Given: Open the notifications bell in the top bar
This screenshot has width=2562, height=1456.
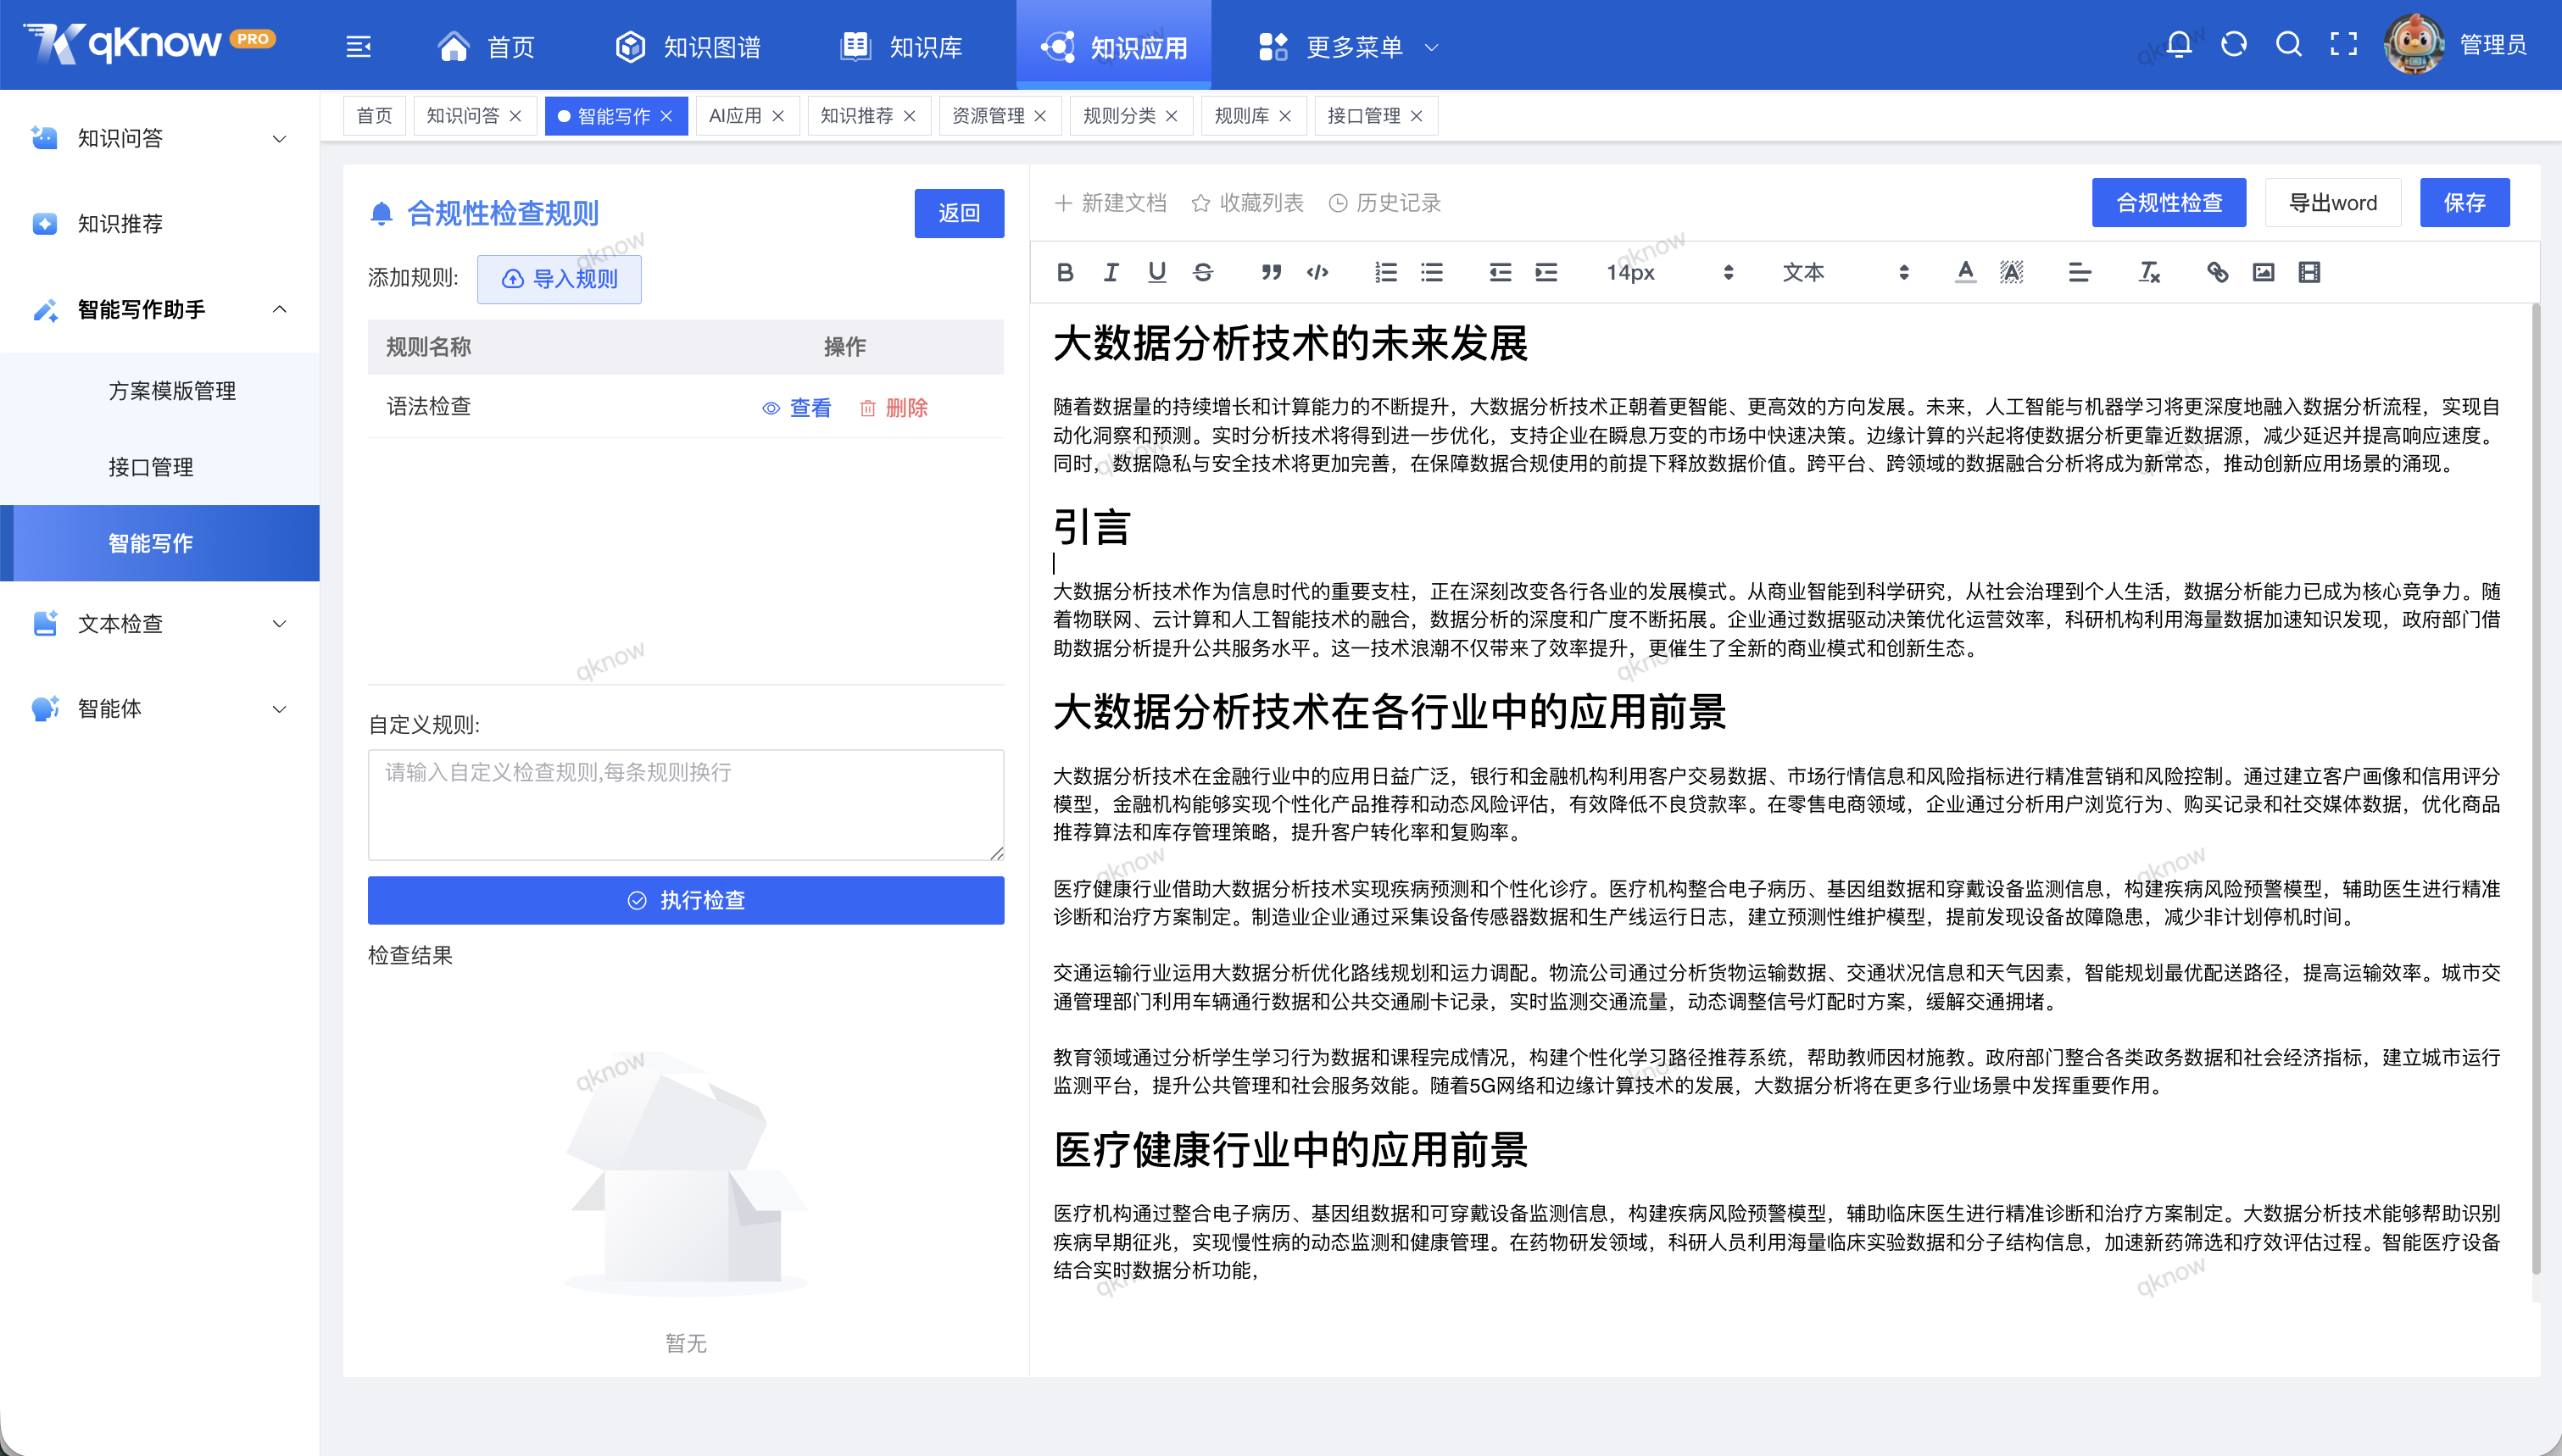Looking at the screenshot, I should coord(2178,44).
